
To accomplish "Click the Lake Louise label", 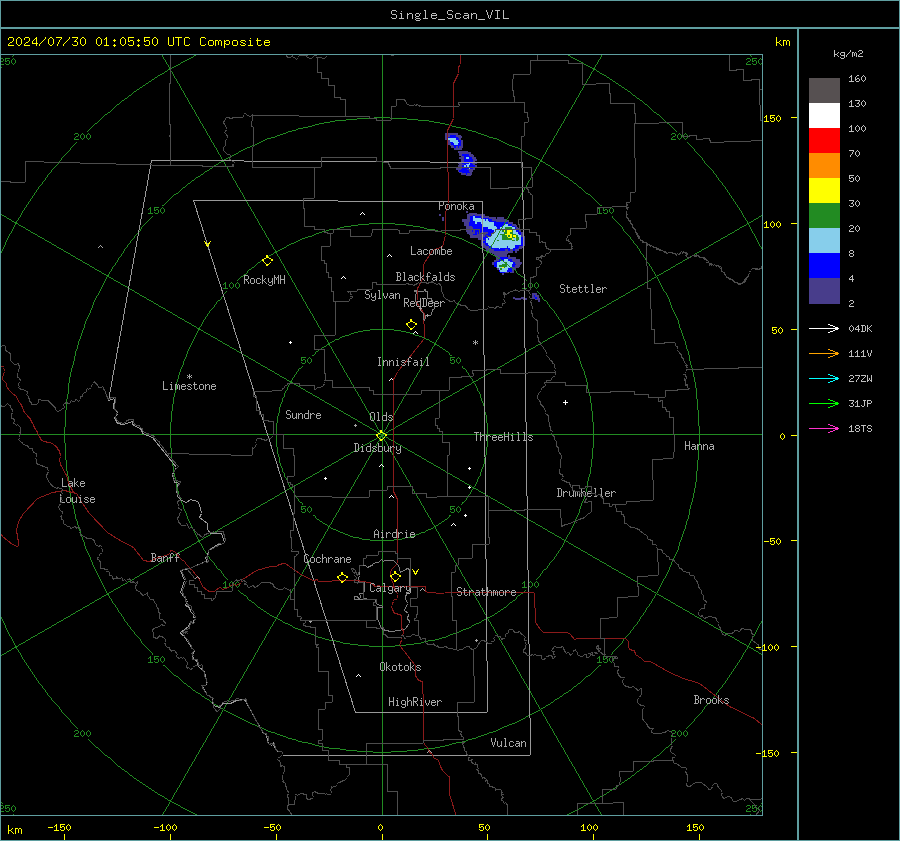I will (77, 491).
